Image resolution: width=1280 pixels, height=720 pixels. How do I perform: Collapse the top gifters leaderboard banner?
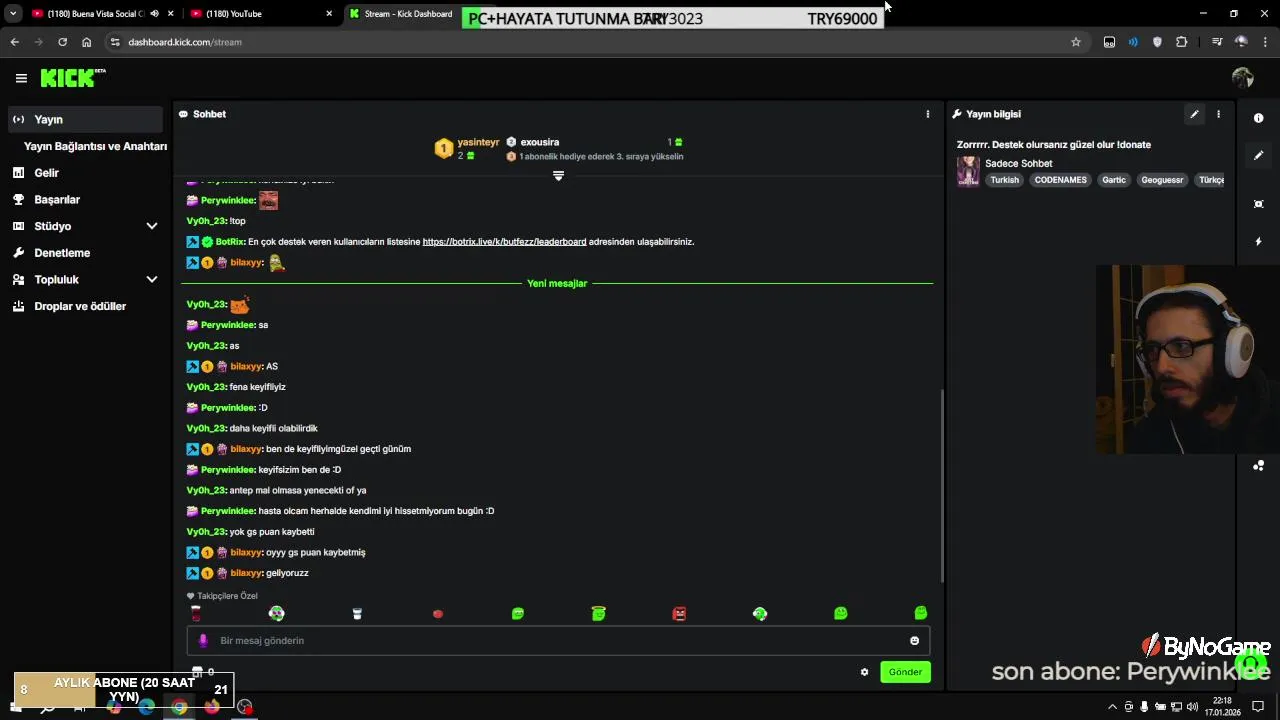coord(558,176)
